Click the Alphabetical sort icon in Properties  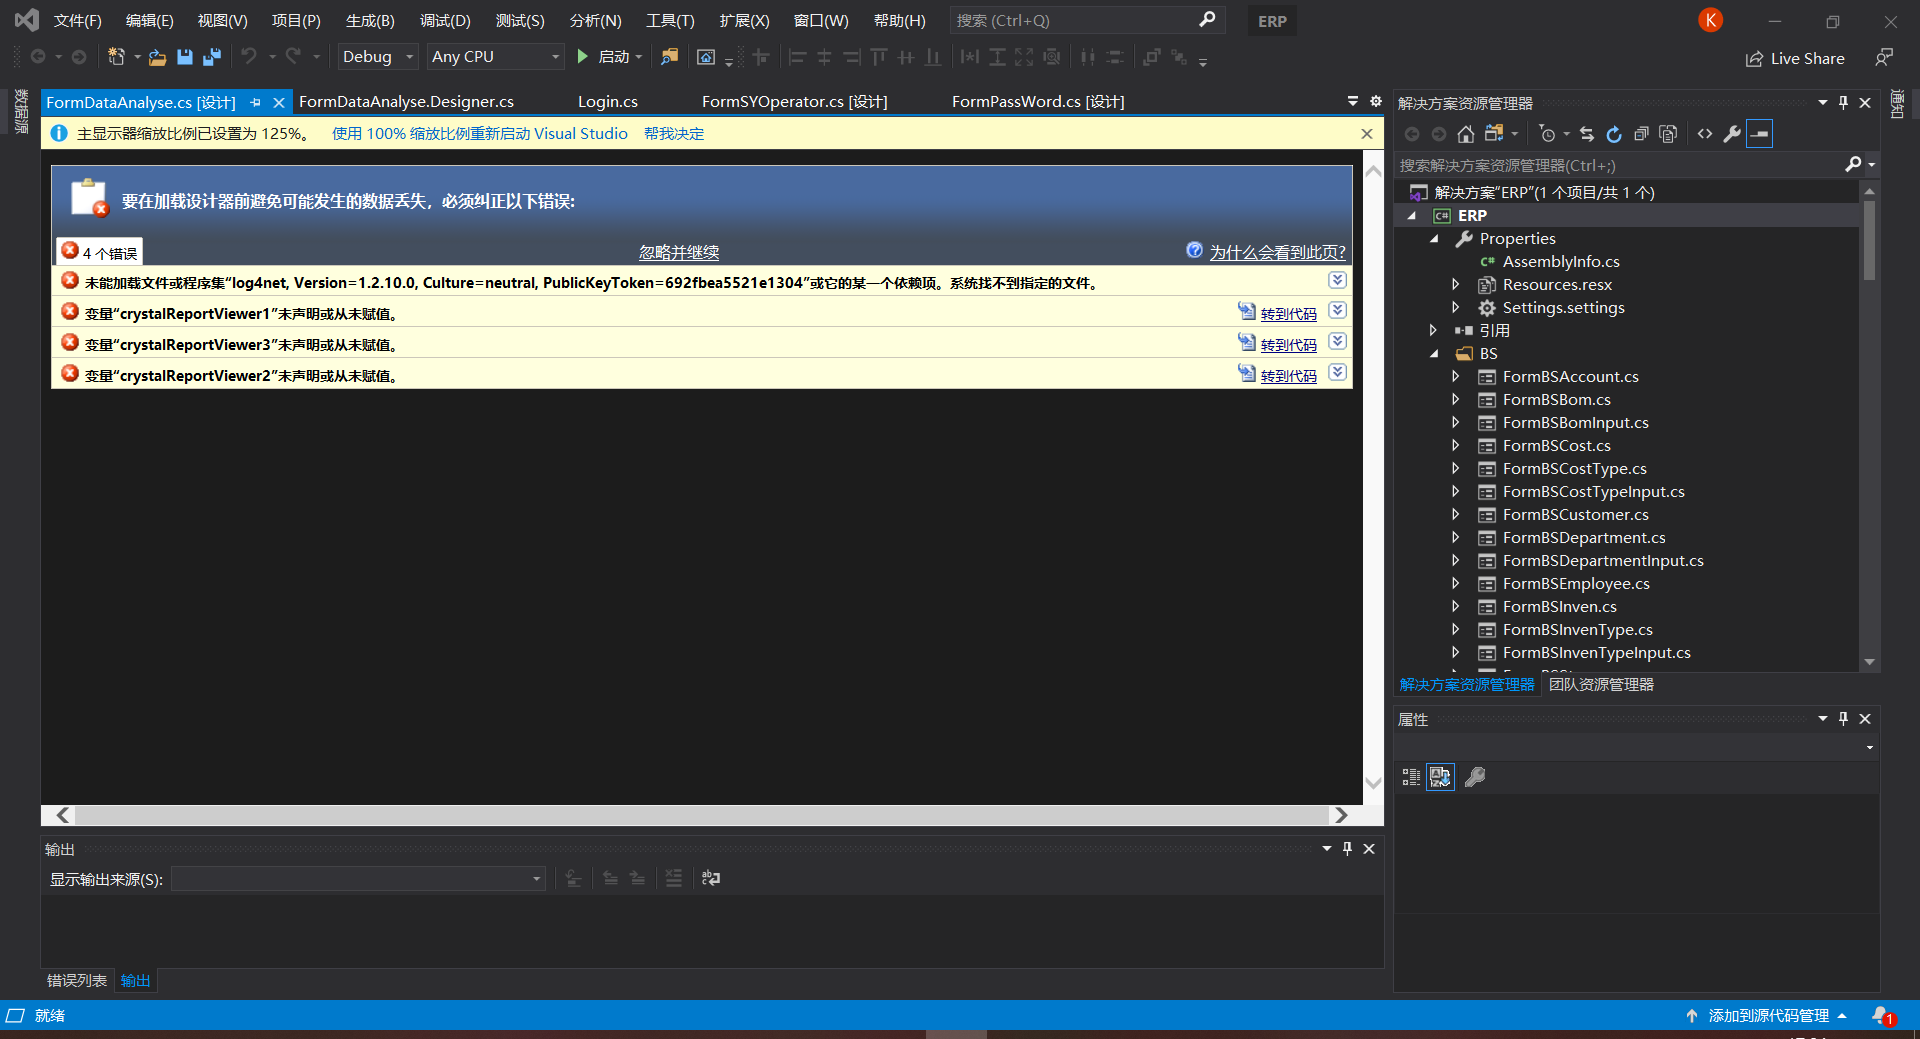click(x=1440, y=777)
